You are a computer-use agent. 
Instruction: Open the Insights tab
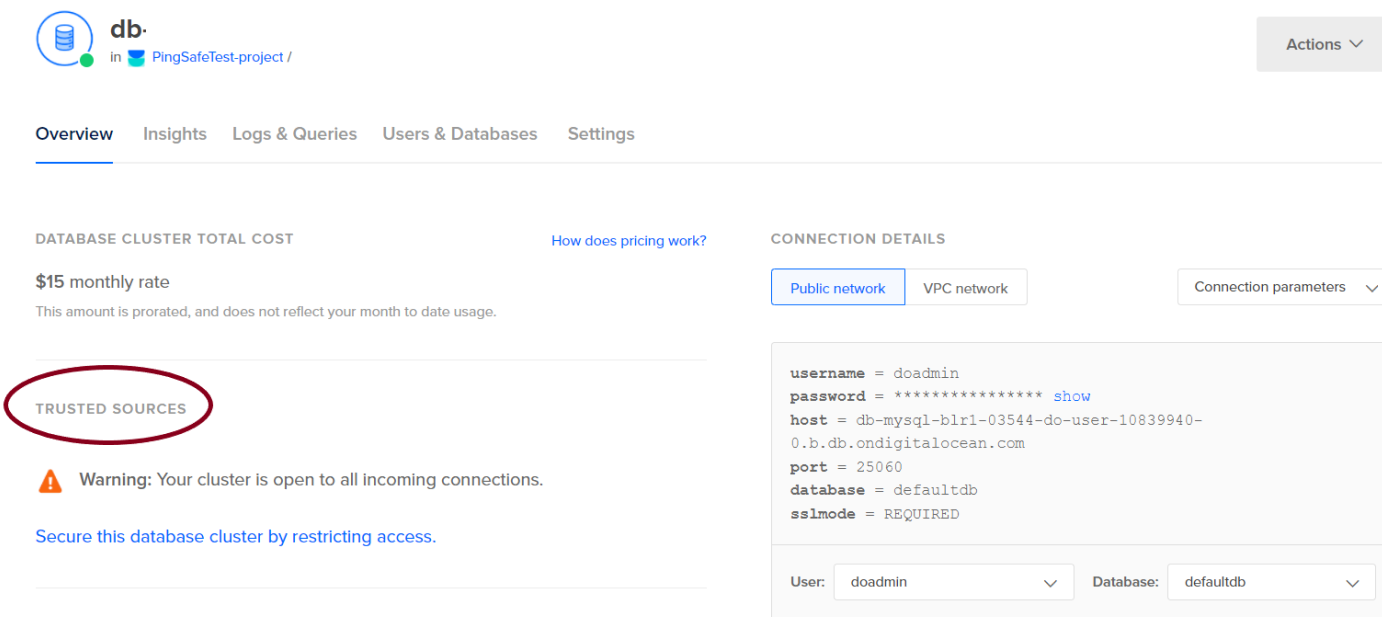click(175, 134)
